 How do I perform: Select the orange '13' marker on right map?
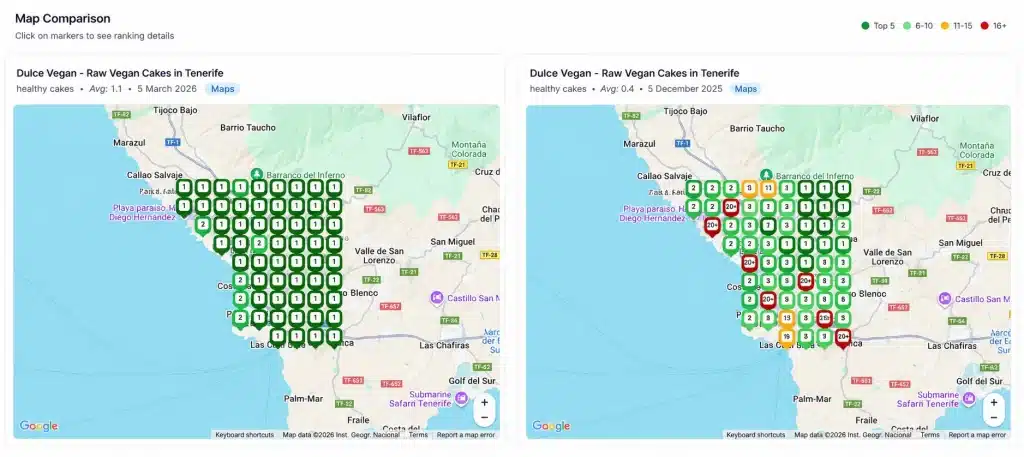[x=787, y=319]
